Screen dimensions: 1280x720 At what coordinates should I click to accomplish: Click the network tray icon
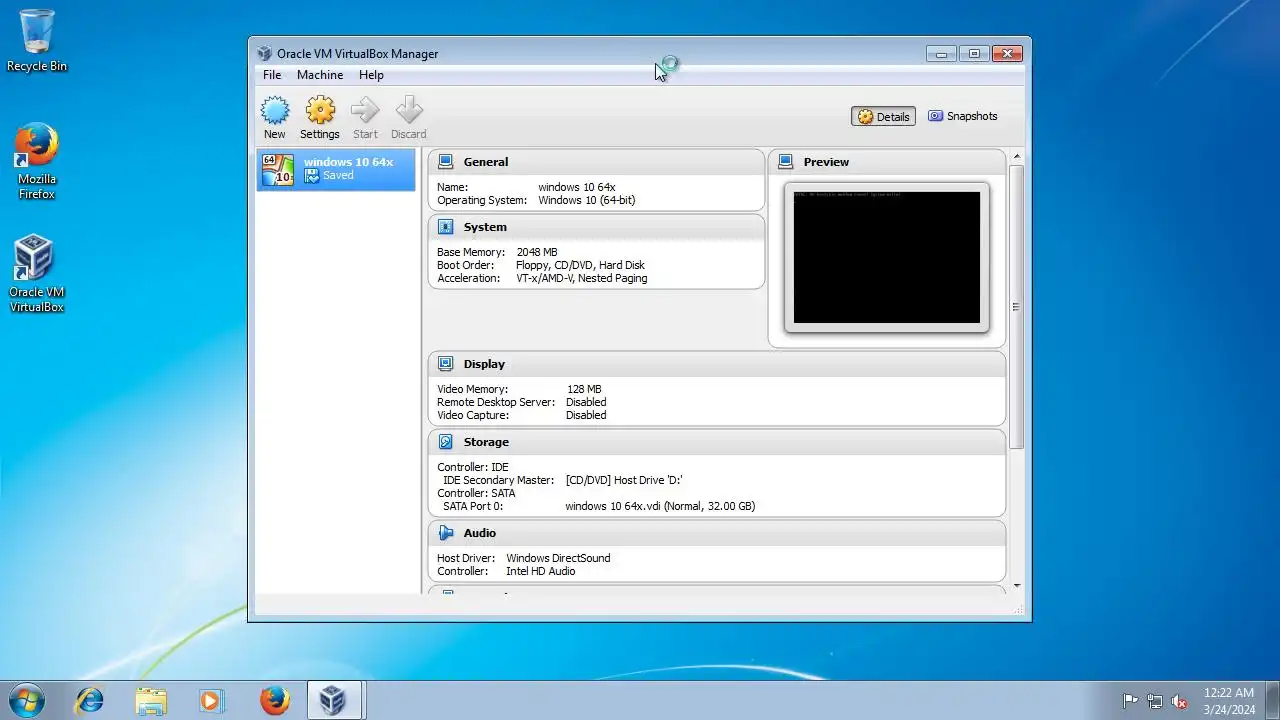(1155, 701)
